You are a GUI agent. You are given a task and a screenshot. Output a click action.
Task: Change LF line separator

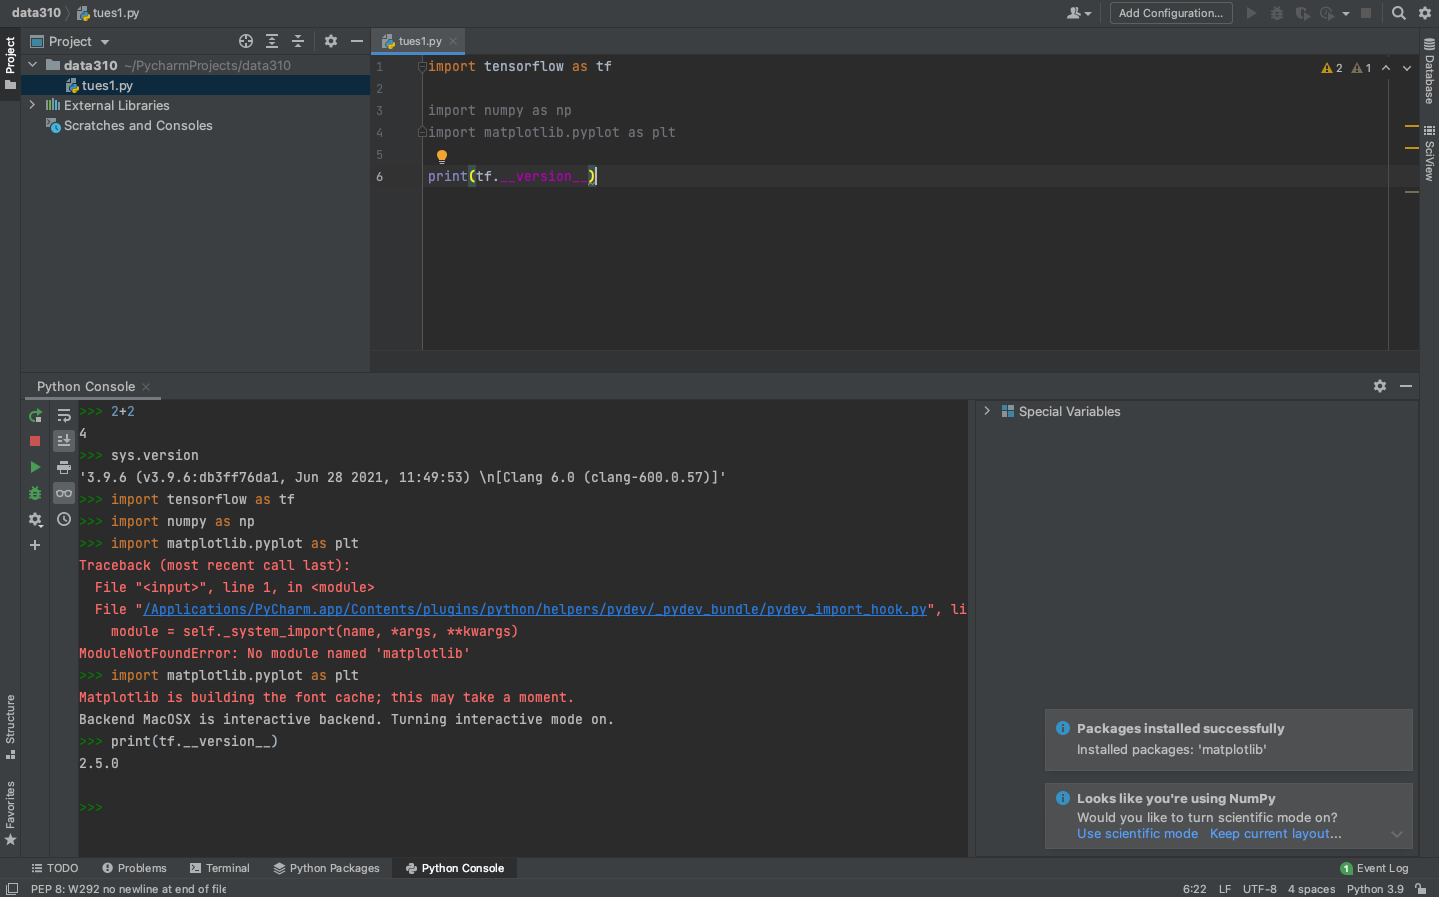pos(1225,889)
